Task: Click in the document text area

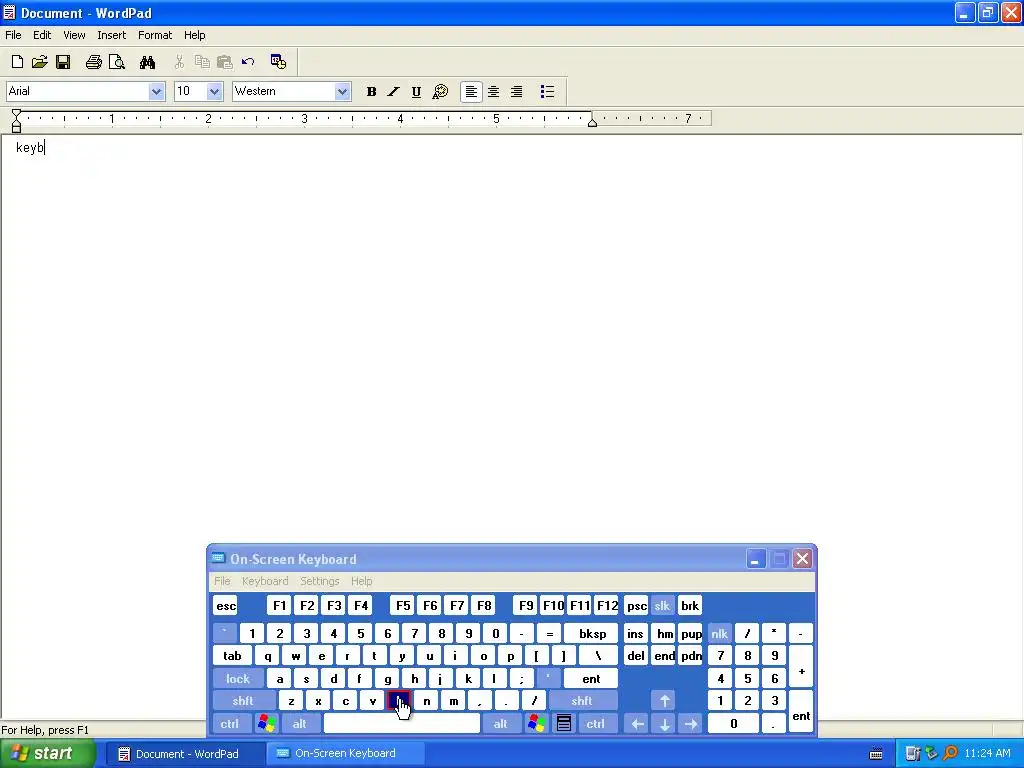Action: (x=511, y=340)
